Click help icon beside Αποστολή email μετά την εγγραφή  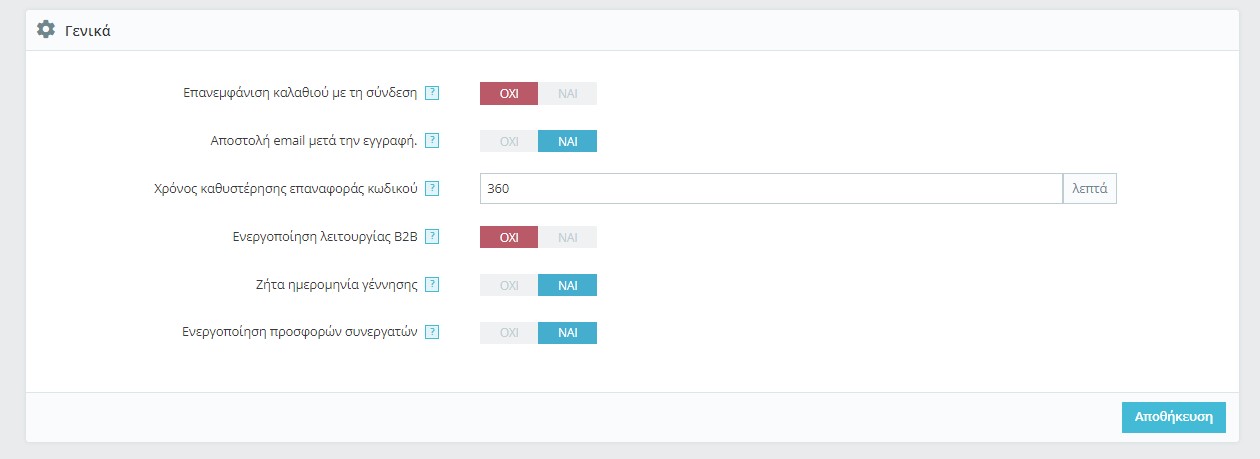pos(432,141)
